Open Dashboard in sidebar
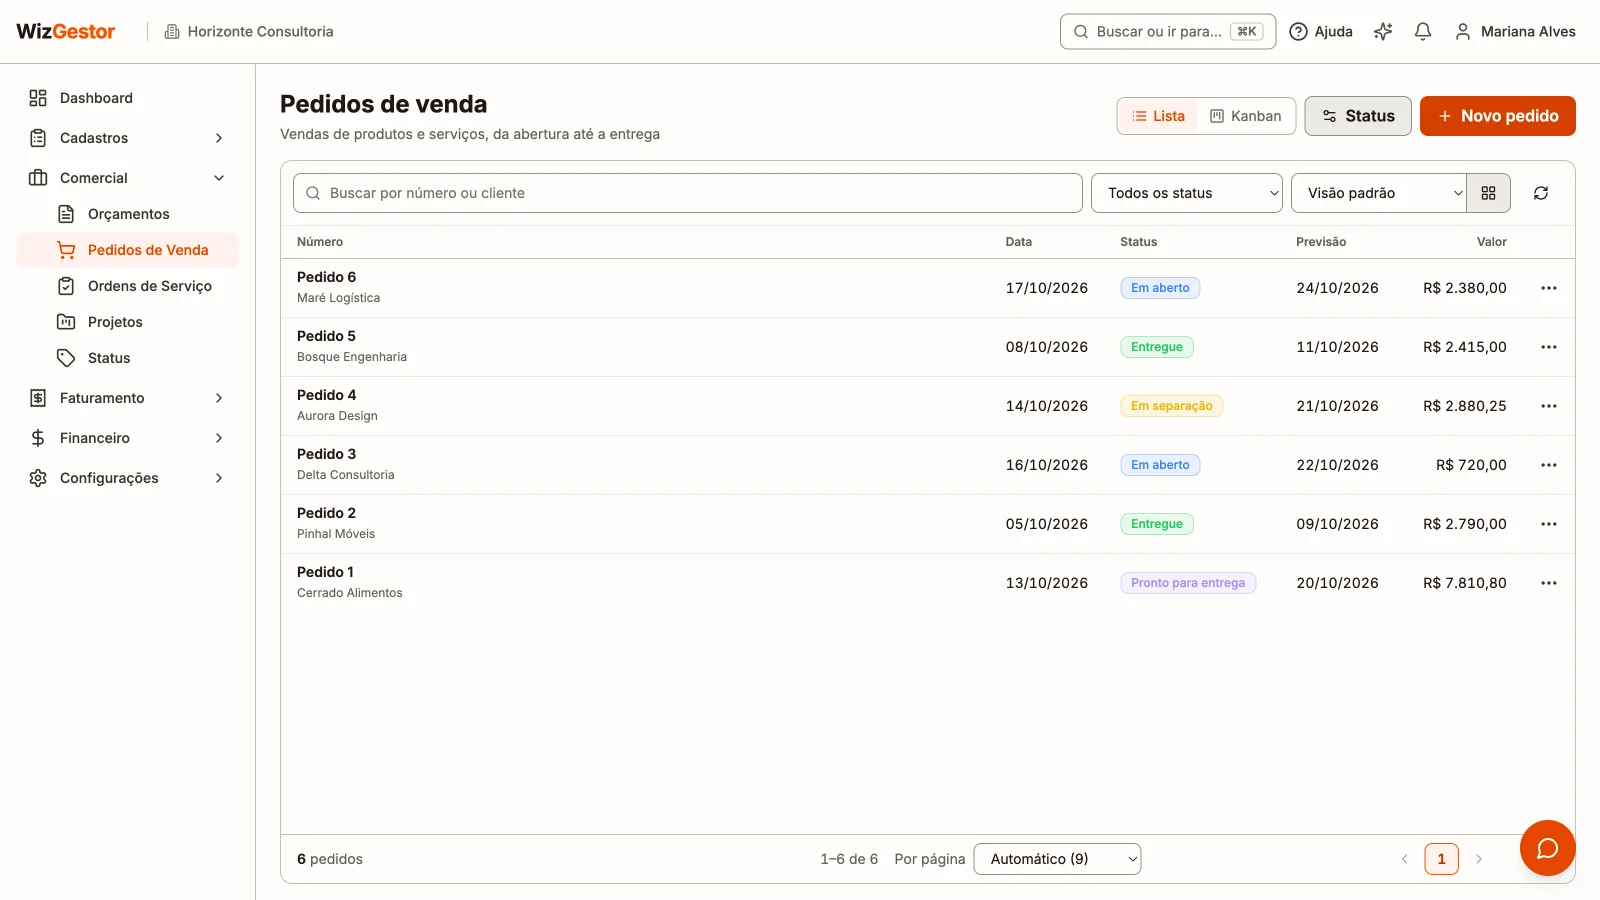The height and width of the screenshot is (900, 1600). [x=127, y=98]
